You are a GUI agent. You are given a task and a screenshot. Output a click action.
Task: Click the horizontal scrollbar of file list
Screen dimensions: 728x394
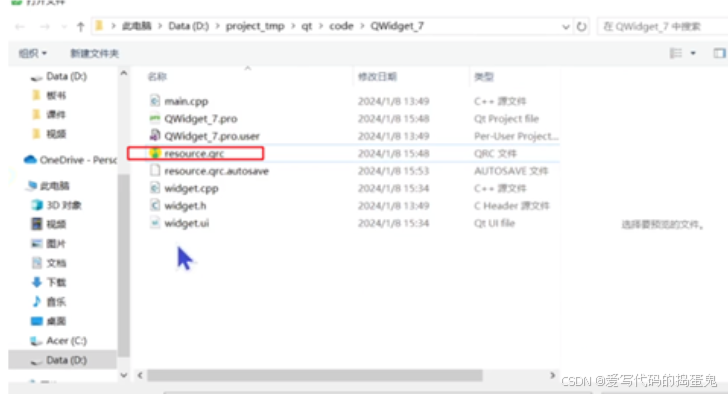pos(315,375)
